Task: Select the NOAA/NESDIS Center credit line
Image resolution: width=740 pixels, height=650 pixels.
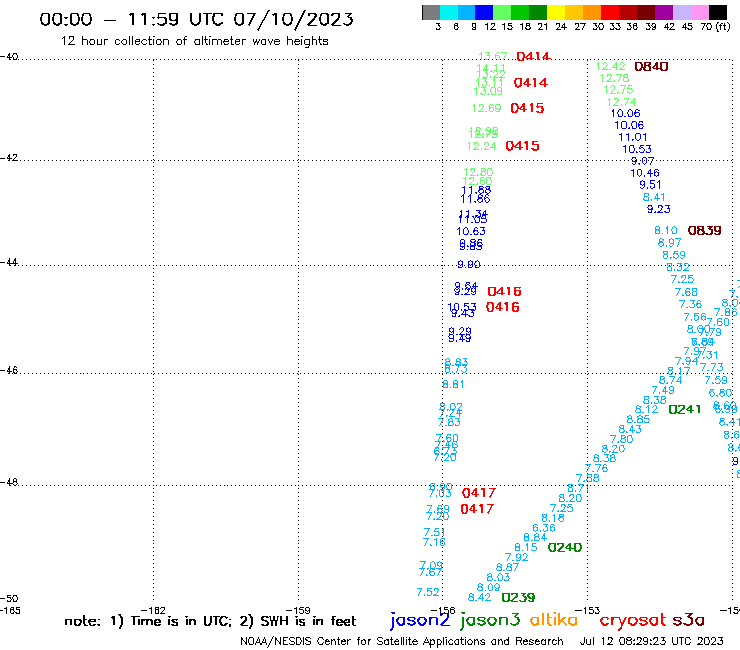Action: [x=402, y=641]
